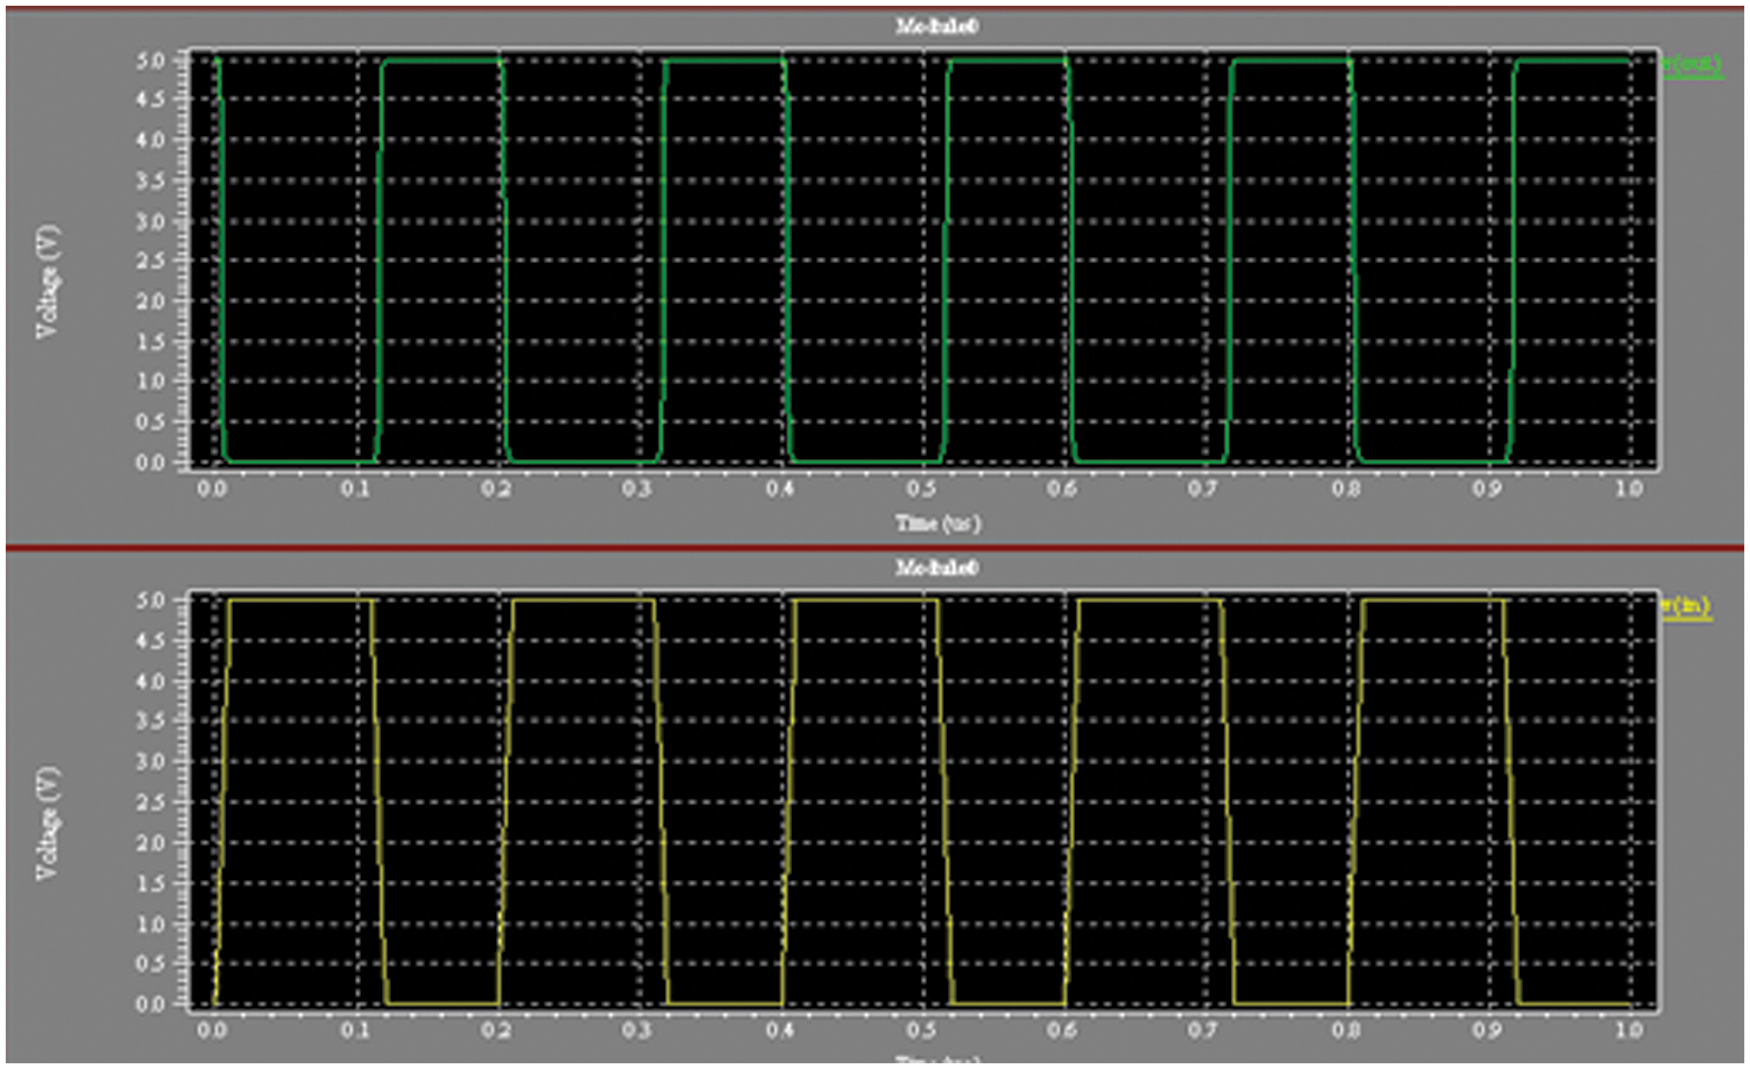Click the green v(out) legend label

(x=1692, y=65)
